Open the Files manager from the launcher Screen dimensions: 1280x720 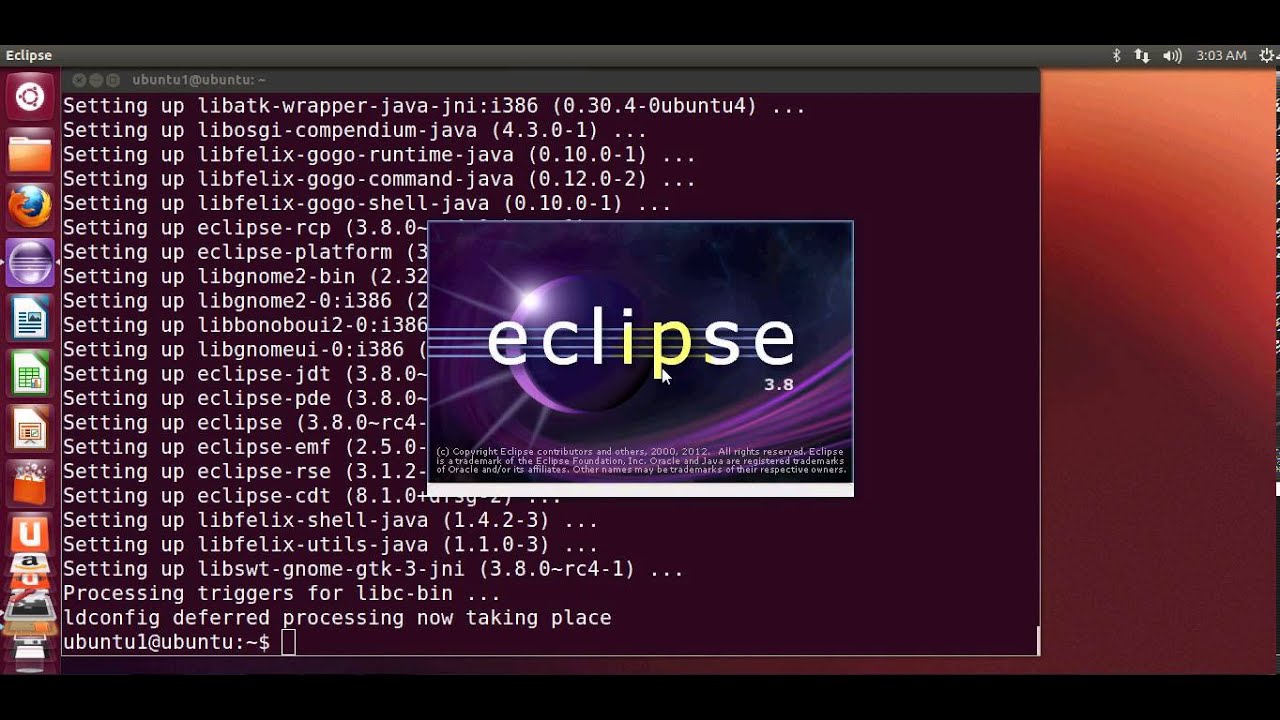pos(29,153)
